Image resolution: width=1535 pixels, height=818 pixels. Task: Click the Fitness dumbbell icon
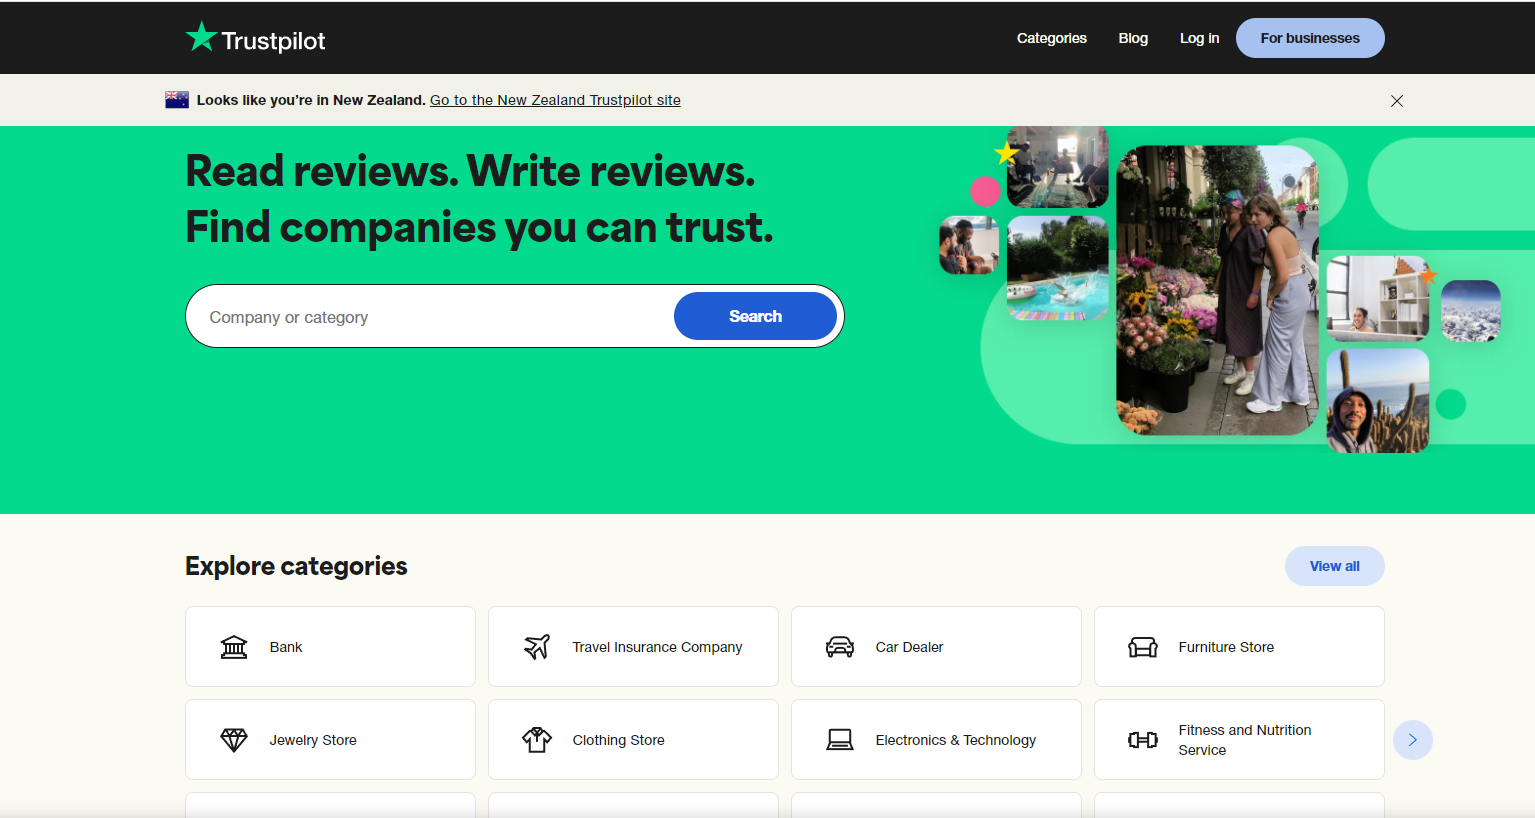[x=1143, y=740]
